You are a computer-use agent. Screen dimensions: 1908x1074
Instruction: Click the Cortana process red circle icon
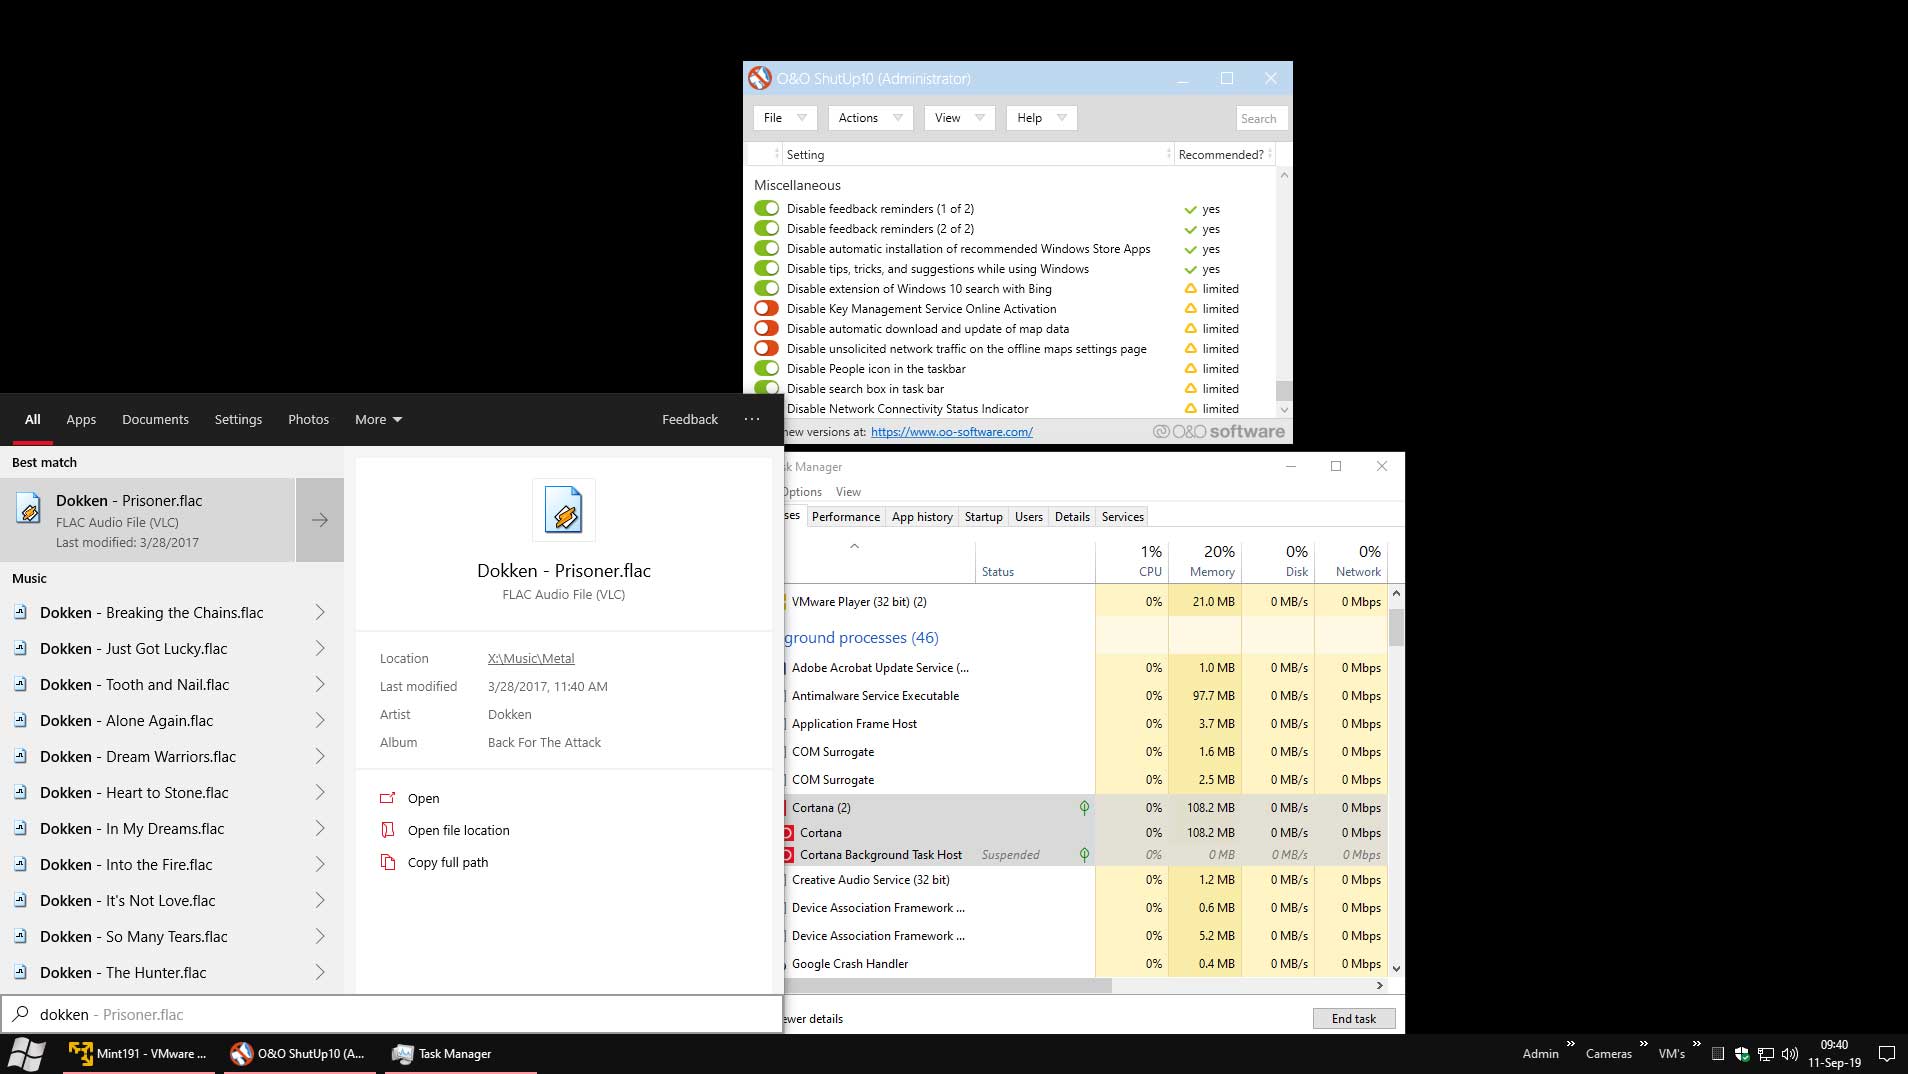click(788, 832)
